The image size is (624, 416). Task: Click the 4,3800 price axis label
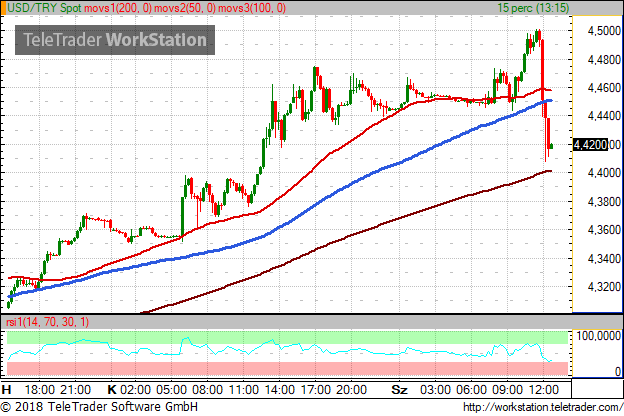tap(604, 202)
